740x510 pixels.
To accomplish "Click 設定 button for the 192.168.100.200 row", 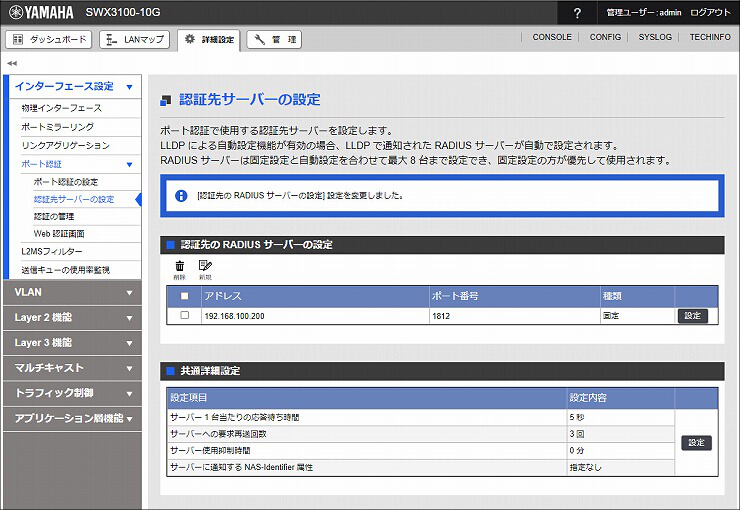I will click(x=692, y=316).
